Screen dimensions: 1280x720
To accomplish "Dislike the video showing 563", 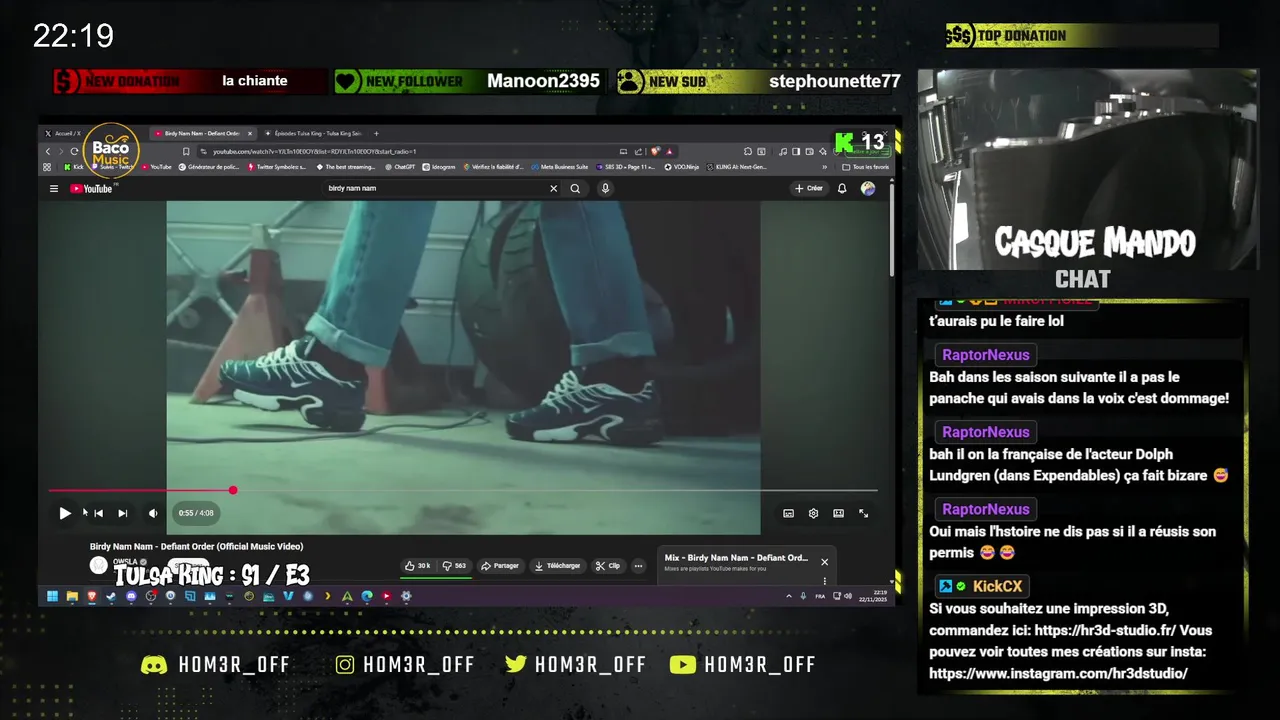I will (454, 566).
